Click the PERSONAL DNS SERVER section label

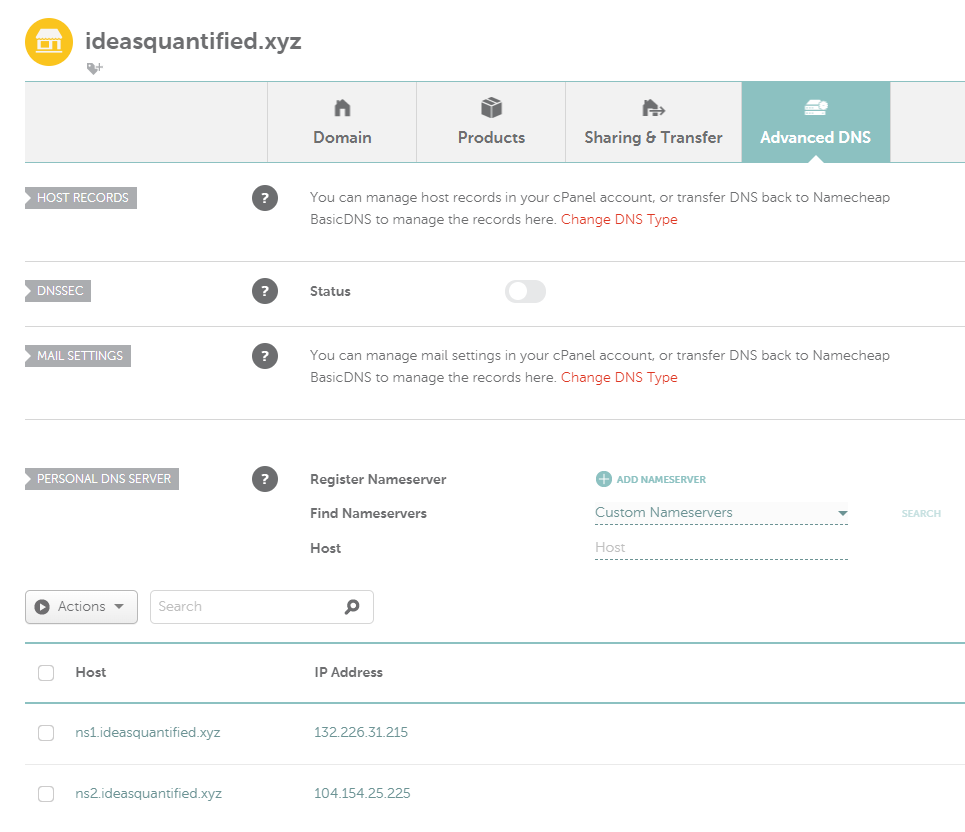[x=102, y=479]
